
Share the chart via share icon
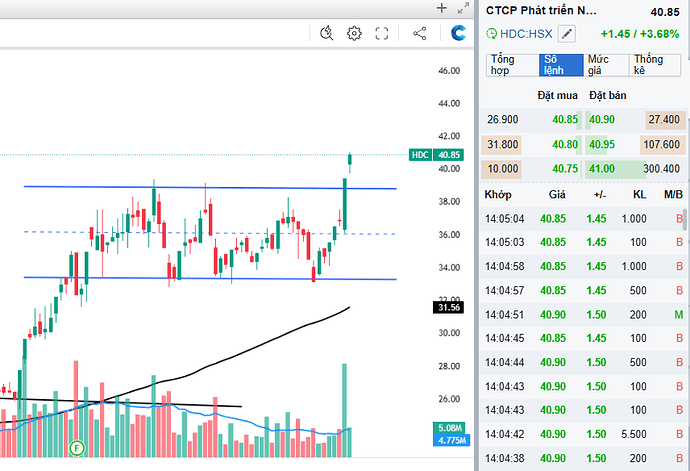click(x=420, y=33)
